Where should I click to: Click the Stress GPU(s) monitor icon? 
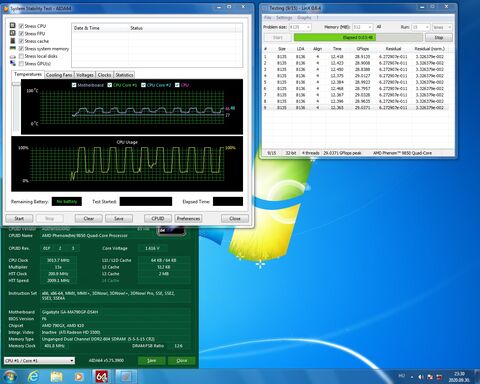click(x=13, y=64)
